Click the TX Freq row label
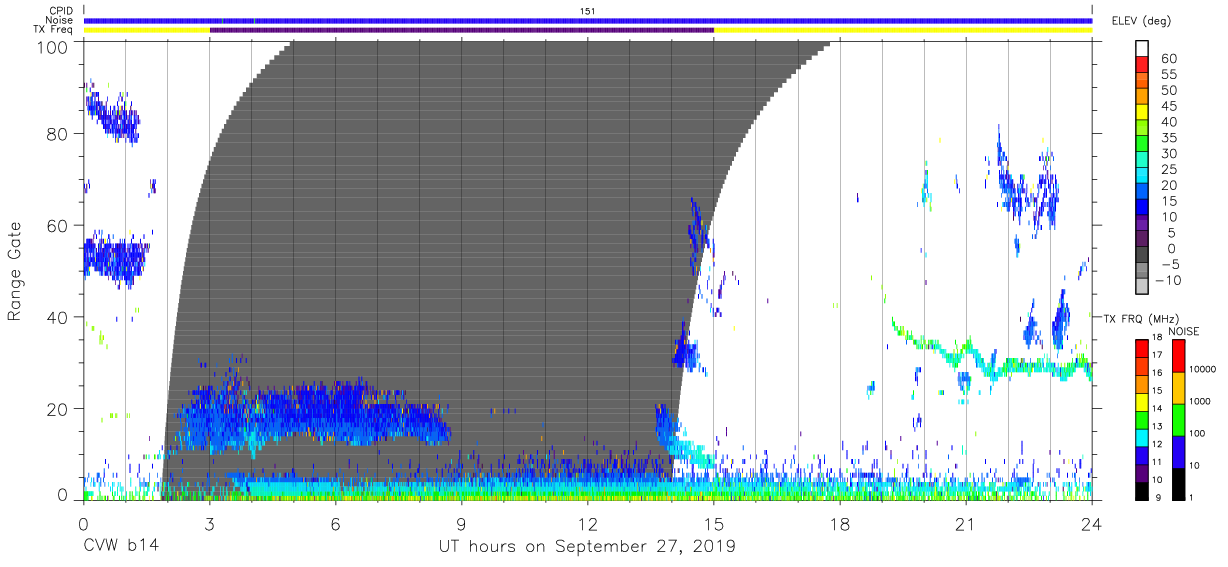 coord(55,30)
